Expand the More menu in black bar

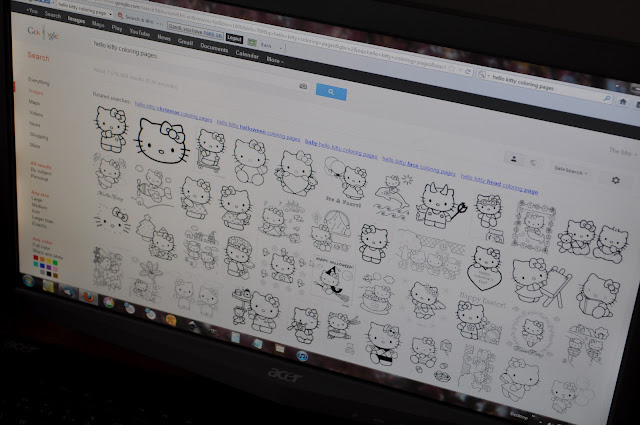point(275,60)
